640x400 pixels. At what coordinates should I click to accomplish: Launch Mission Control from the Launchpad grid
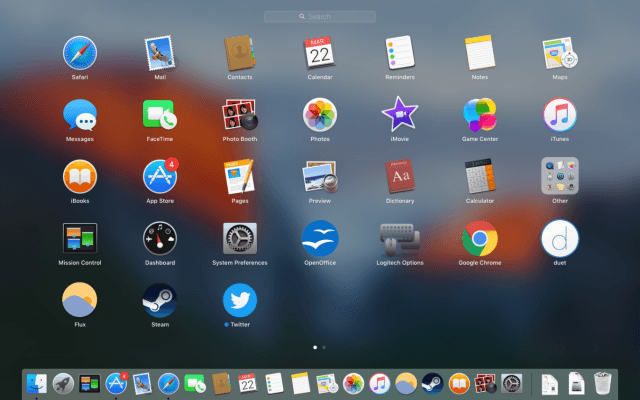[80, 238]
